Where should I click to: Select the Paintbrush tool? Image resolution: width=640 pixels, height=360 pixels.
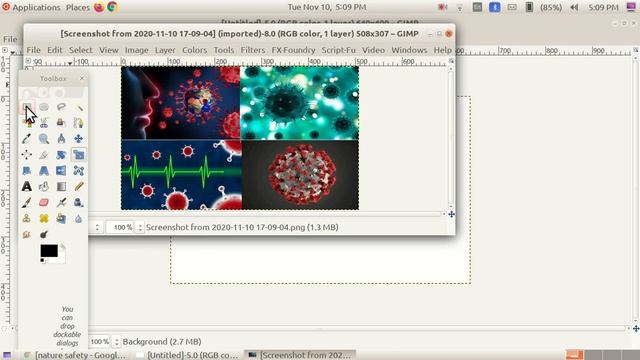tap(27, 202)
